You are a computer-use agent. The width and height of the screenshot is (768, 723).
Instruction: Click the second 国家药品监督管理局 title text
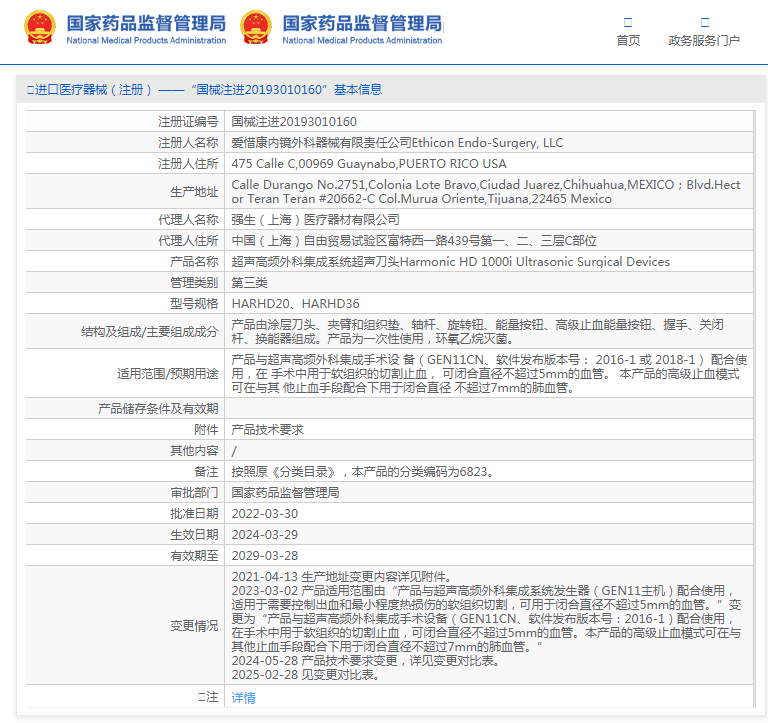tap(362, 23)
